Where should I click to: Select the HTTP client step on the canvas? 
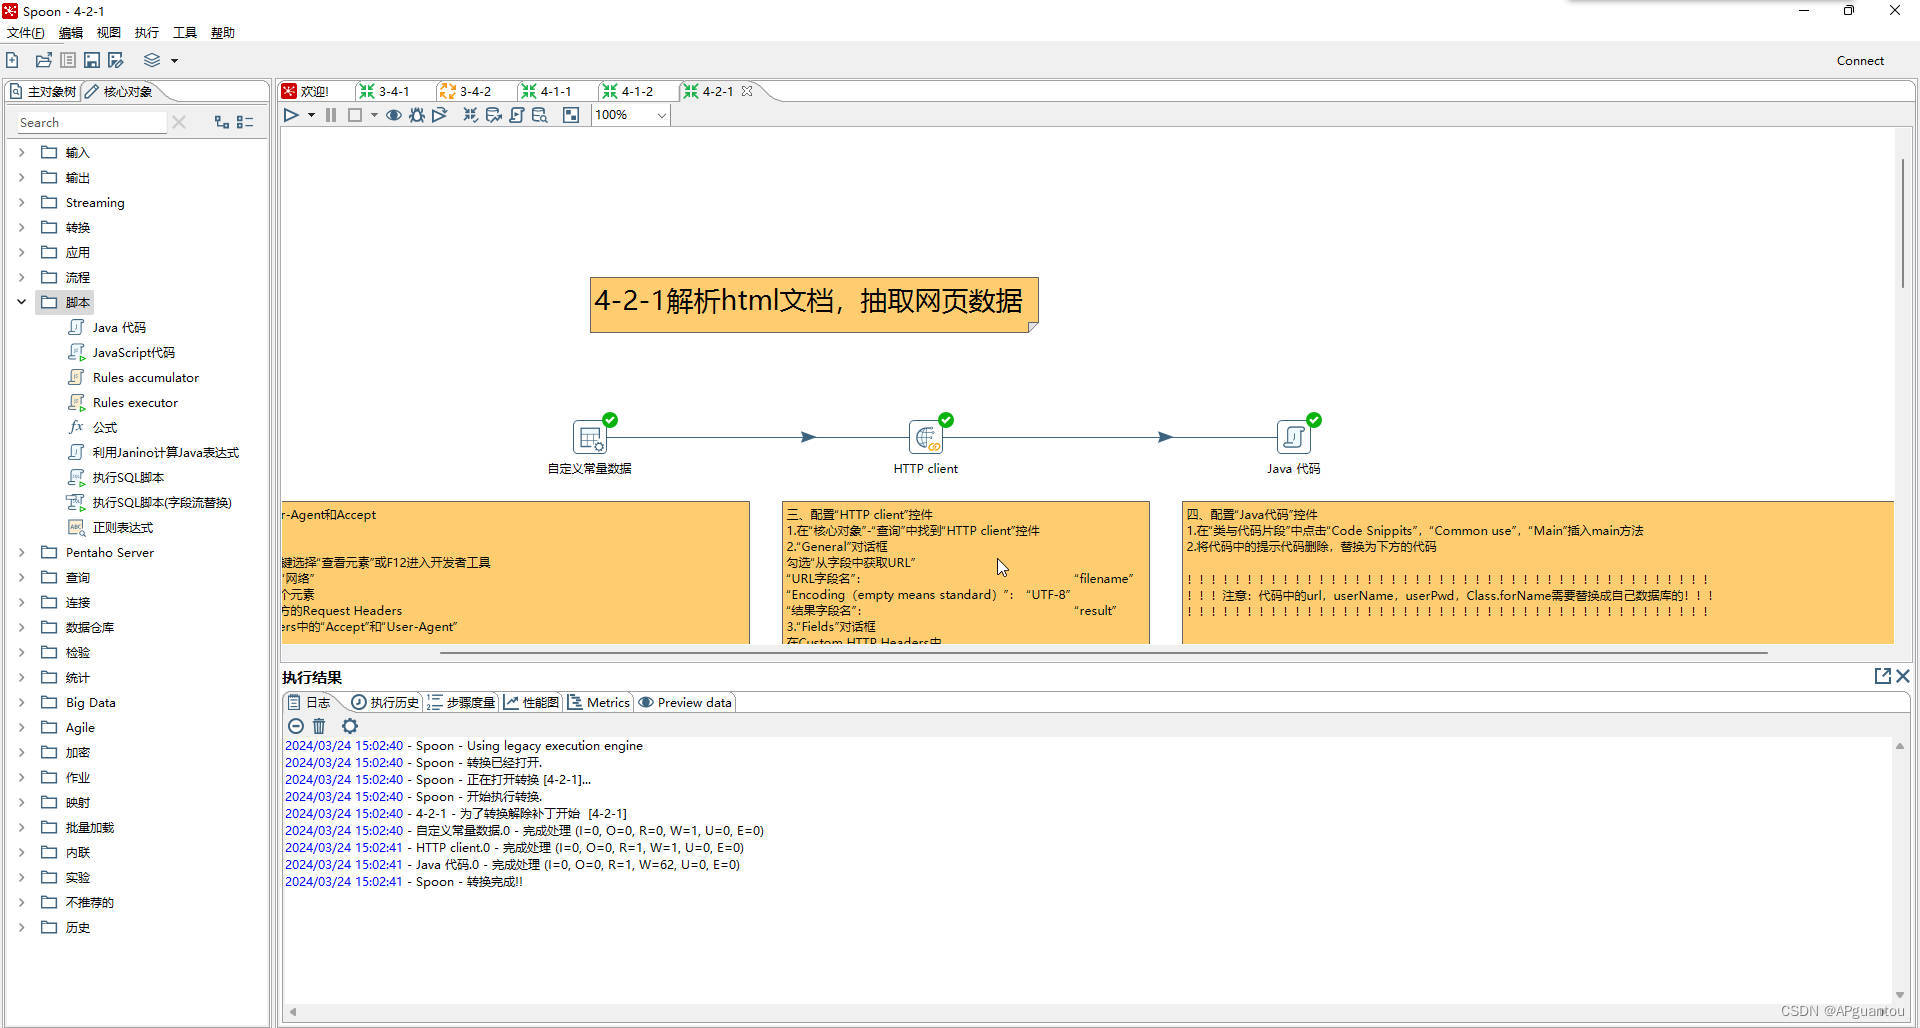(x=926, y=437)
